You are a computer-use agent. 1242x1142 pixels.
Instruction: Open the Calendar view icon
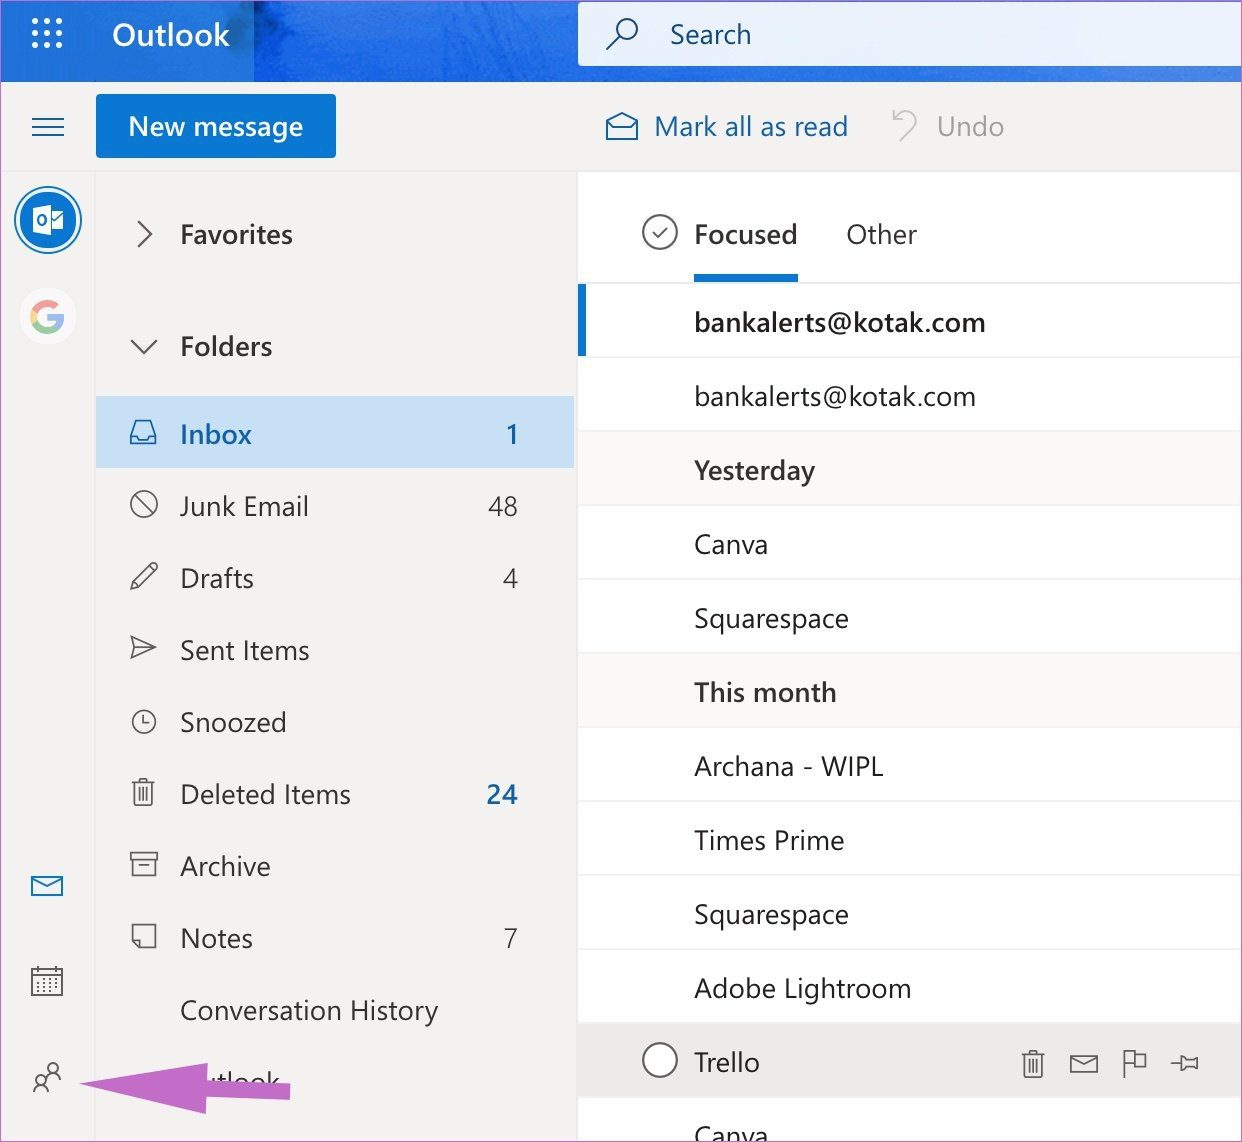pyautogui.click(x=47, y=981)
